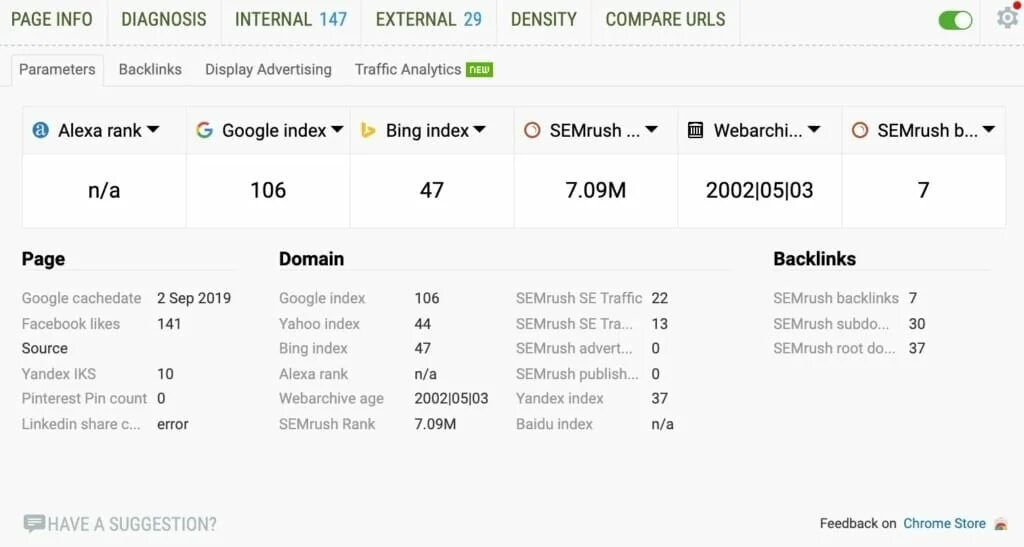The height and width of the screenshot is (547, 1024).
Task: Expand the Google index dropdown arrow
Action: coord(337,129)
